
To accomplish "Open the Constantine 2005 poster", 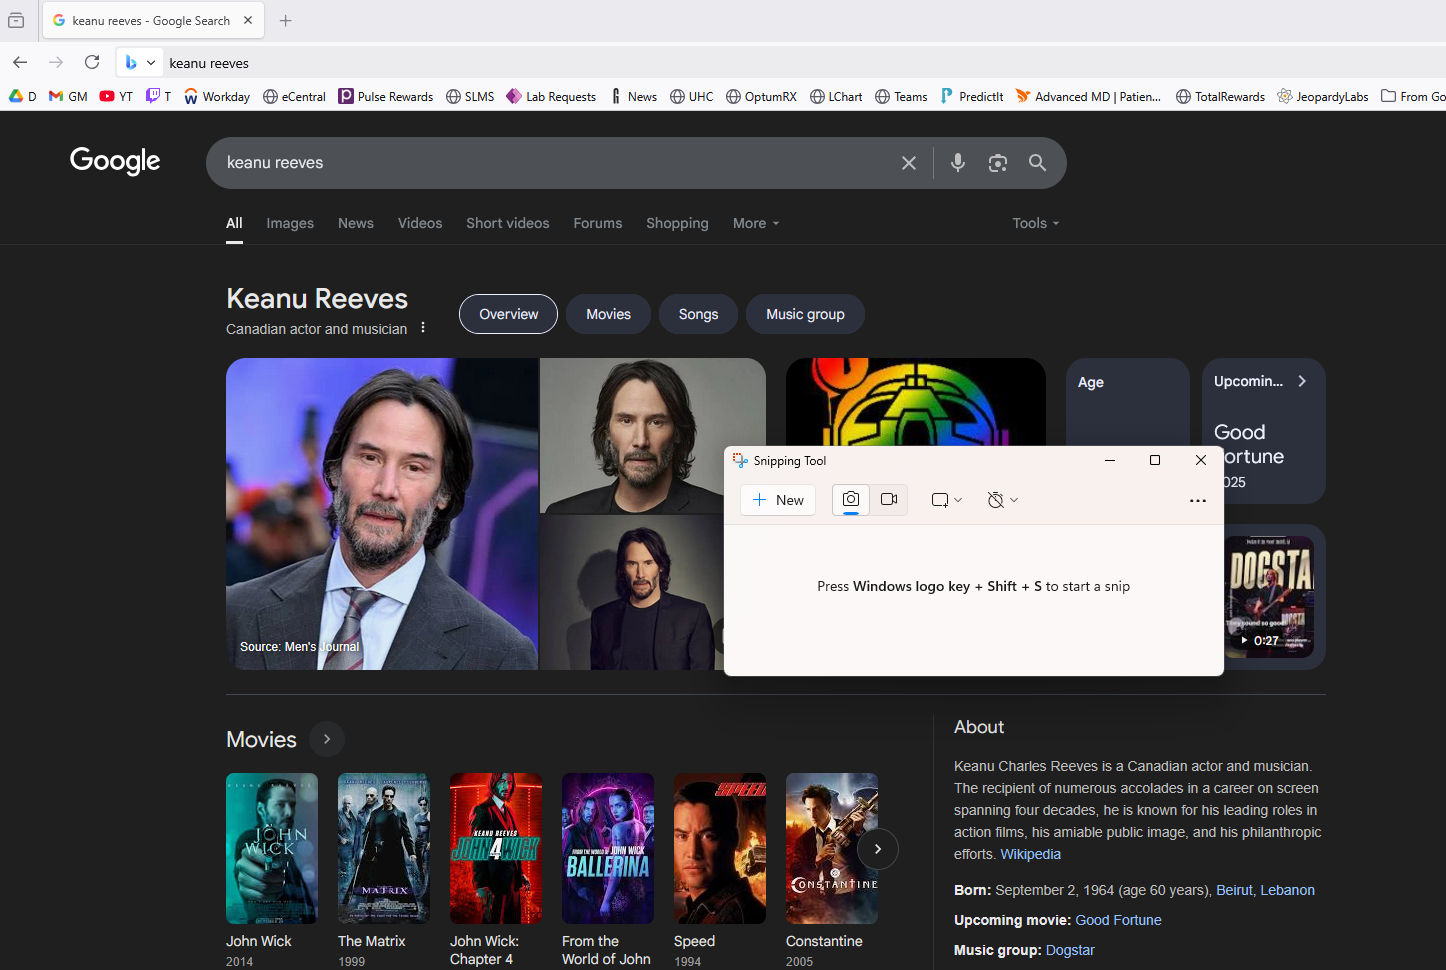I will 832,848.
